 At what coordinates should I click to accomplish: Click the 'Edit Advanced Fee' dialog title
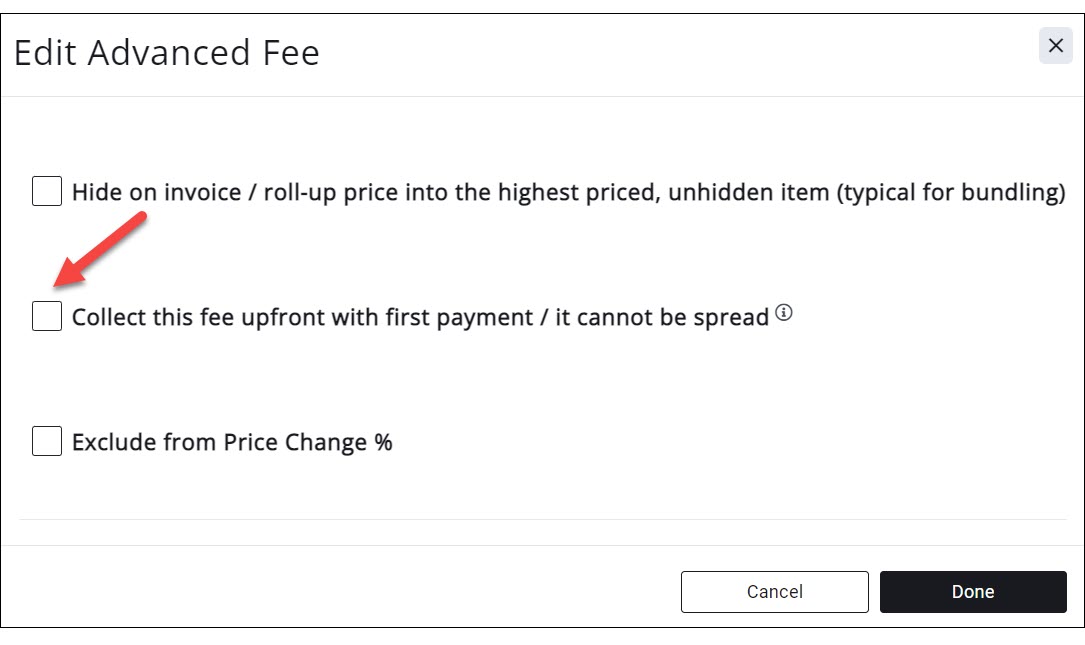[167, 52]
